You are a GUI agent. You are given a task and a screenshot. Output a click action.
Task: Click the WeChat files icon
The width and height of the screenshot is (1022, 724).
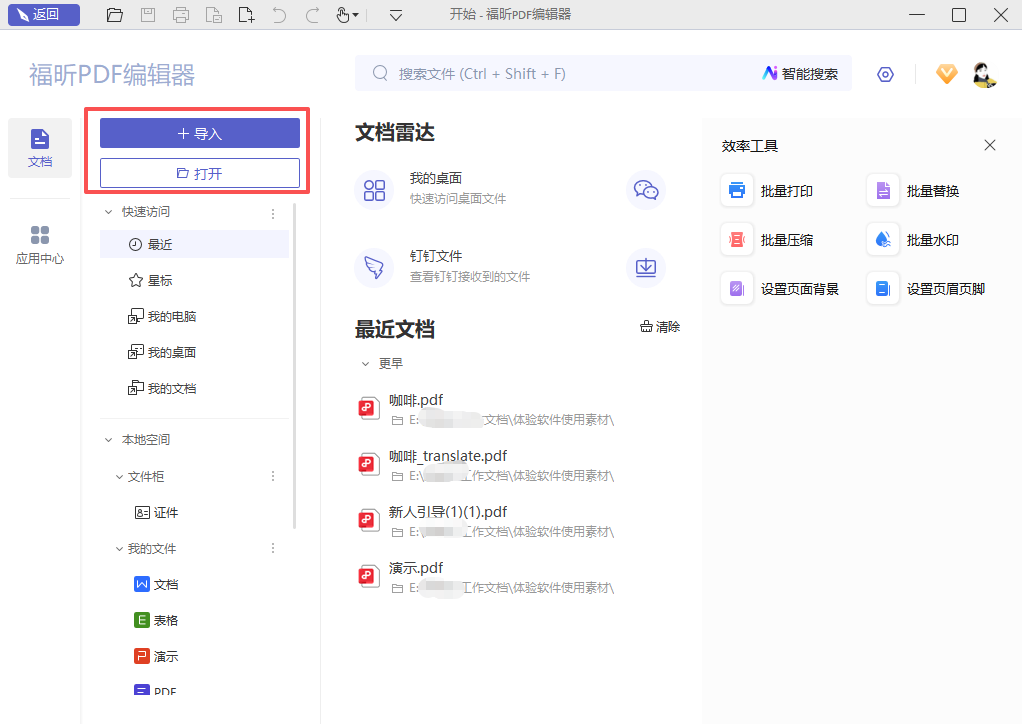[646, 190]
